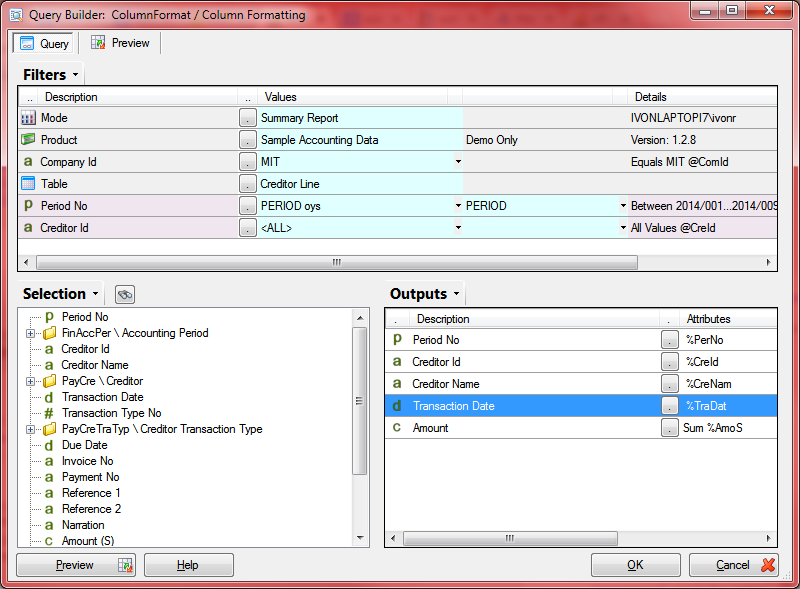Click the Product filter row icon

coord(28,139)
